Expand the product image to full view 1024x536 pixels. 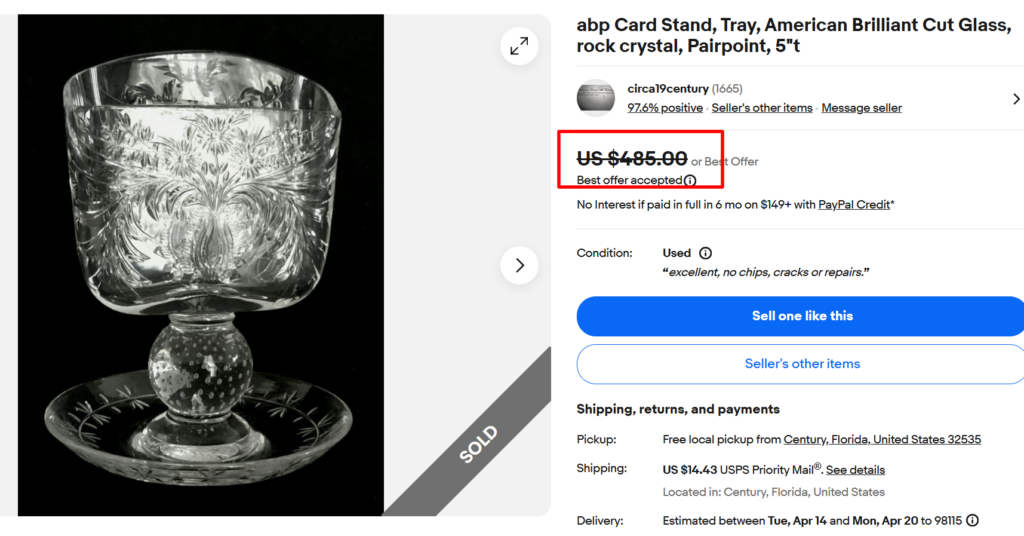pos(519,46)
